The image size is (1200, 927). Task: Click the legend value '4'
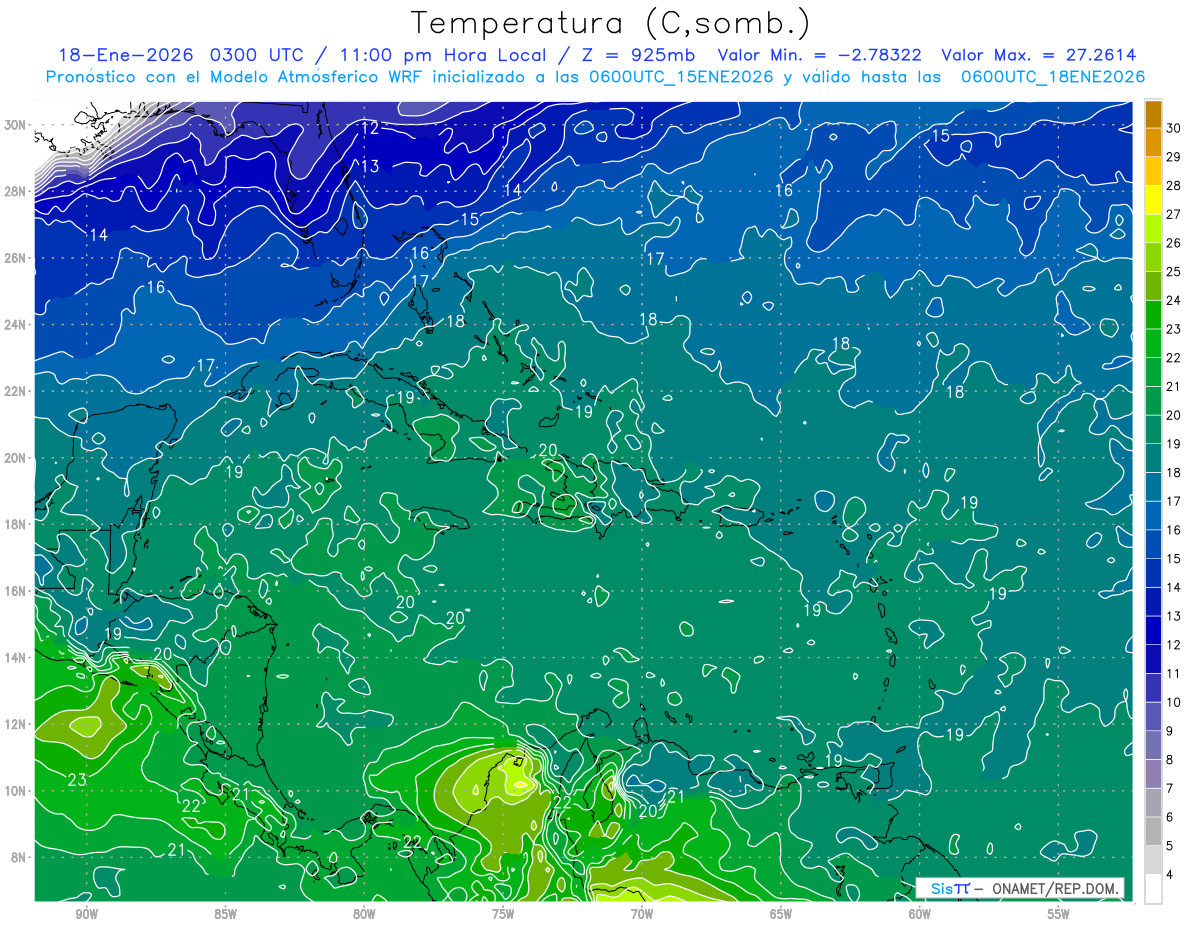click(x=1170, y=874)
